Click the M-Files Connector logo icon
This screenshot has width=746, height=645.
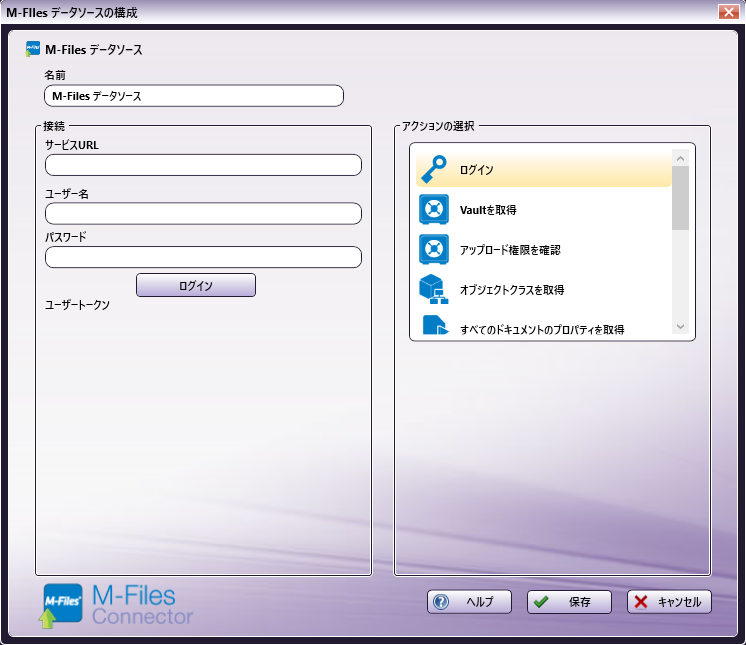[60, 606]
